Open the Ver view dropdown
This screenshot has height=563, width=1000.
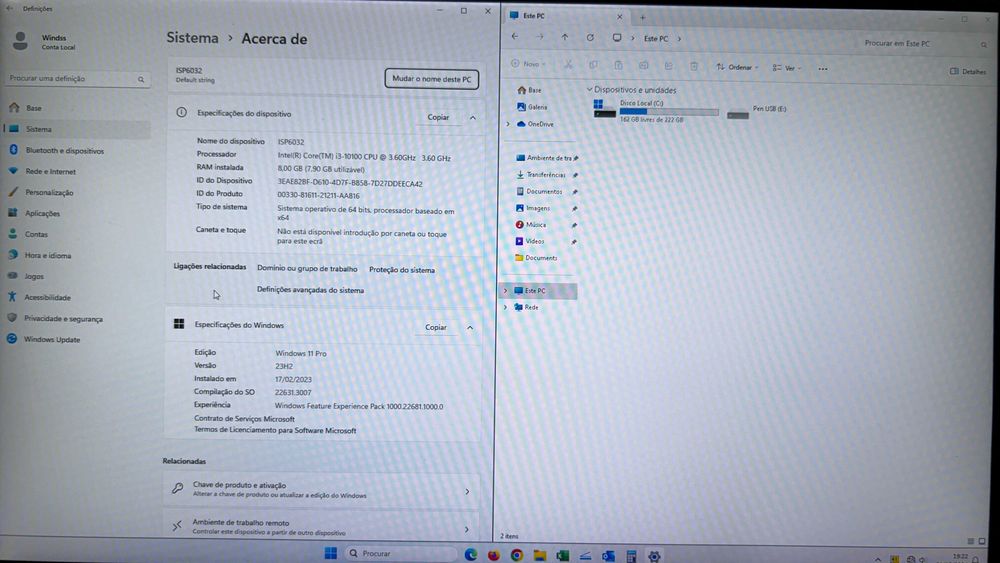coord(787,68)
